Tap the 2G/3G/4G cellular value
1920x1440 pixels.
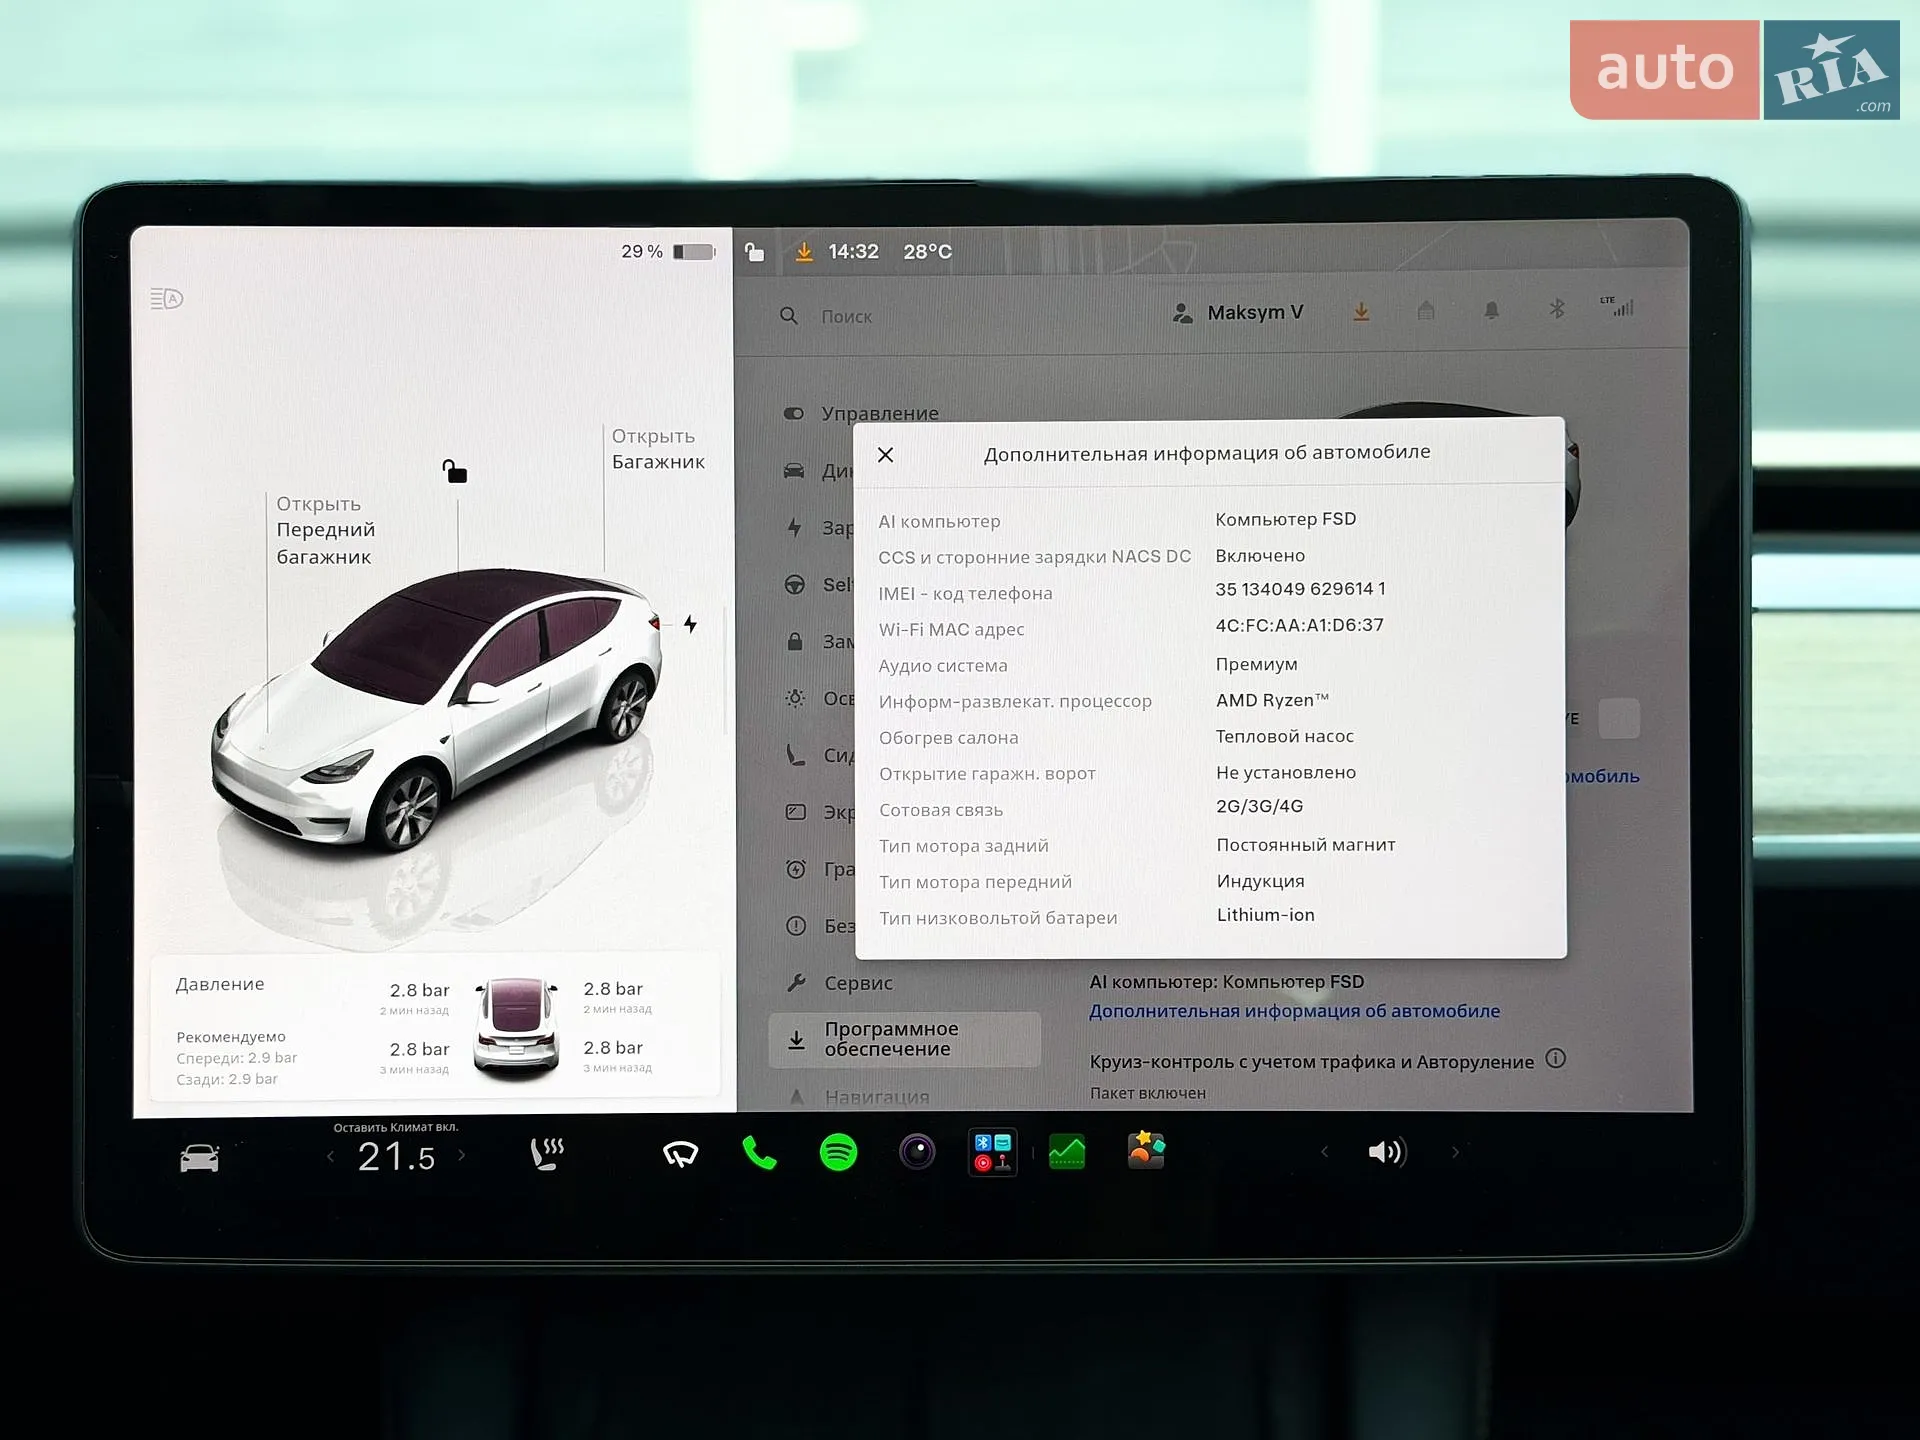[x=1259, y=806]
